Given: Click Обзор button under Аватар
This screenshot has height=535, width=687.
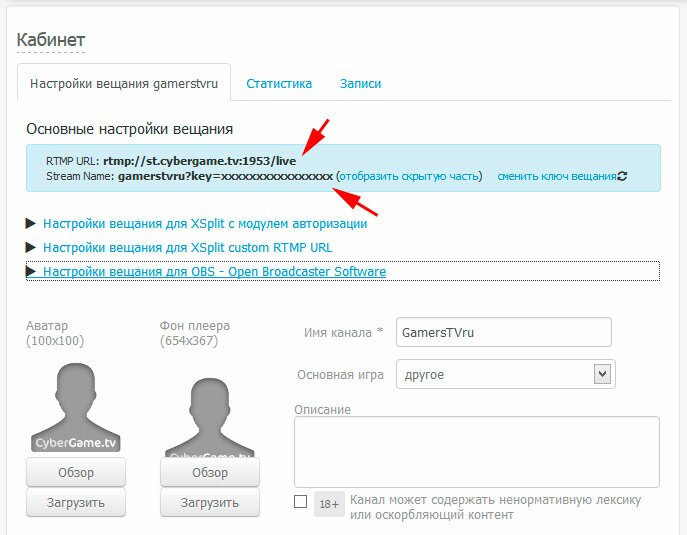Looking at the screenshot, I should tap(76, 472).
